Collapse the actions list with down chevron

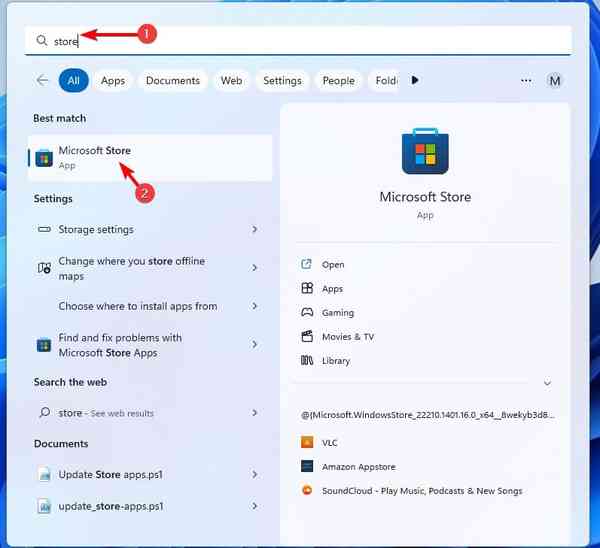click(x=547, y=383)
